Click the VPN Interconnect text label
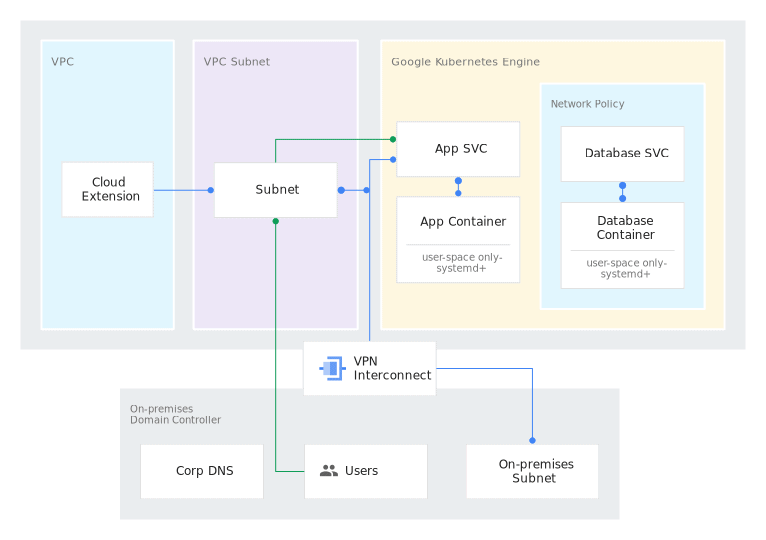The width and height of the screenshot is (766, 540). pyautogui.click(x=392, y=368)
